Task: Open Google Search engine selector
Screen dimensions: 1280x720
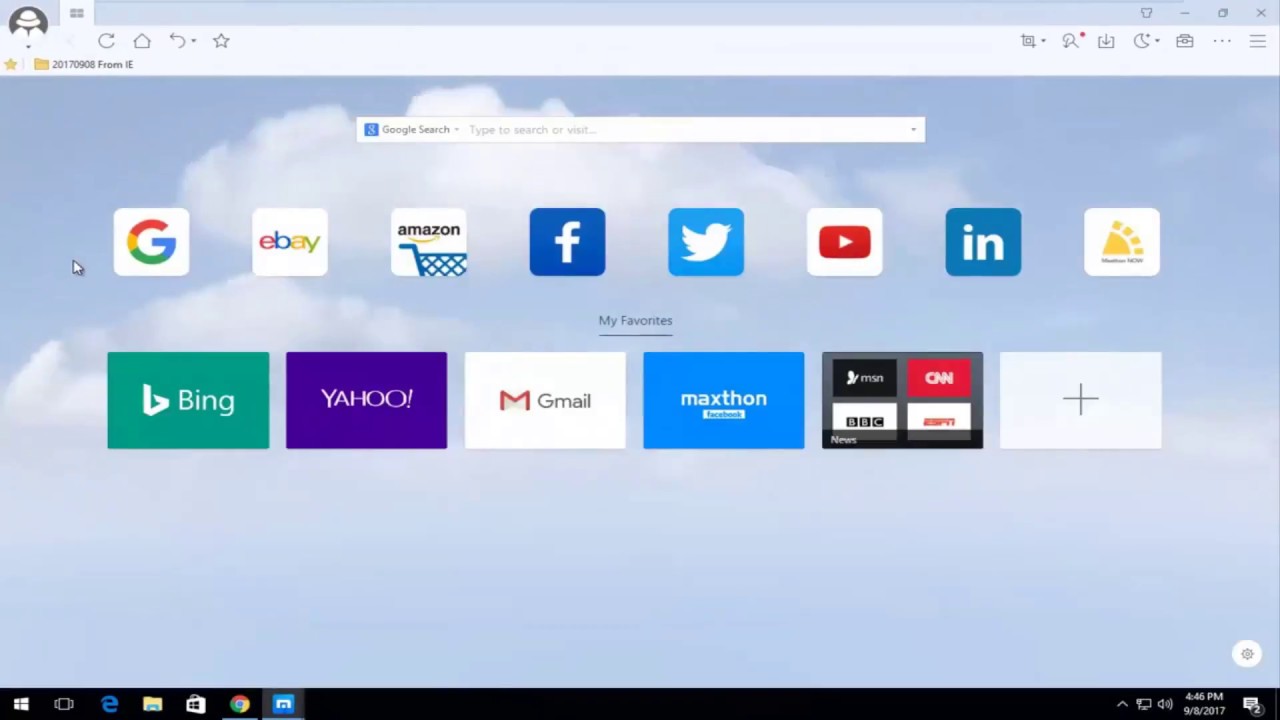Action: pyautogui.click(x=412, y=130)
